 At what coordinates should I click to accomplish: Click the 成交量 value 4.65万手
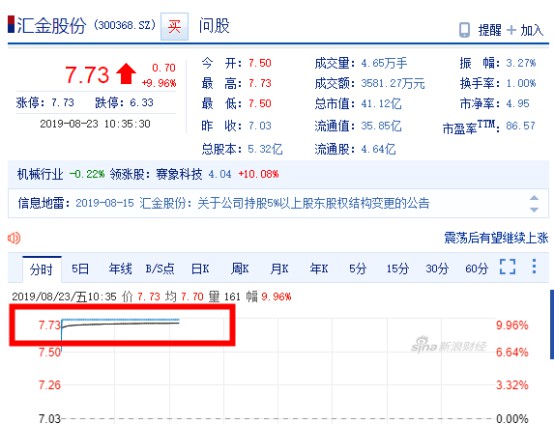384,63
